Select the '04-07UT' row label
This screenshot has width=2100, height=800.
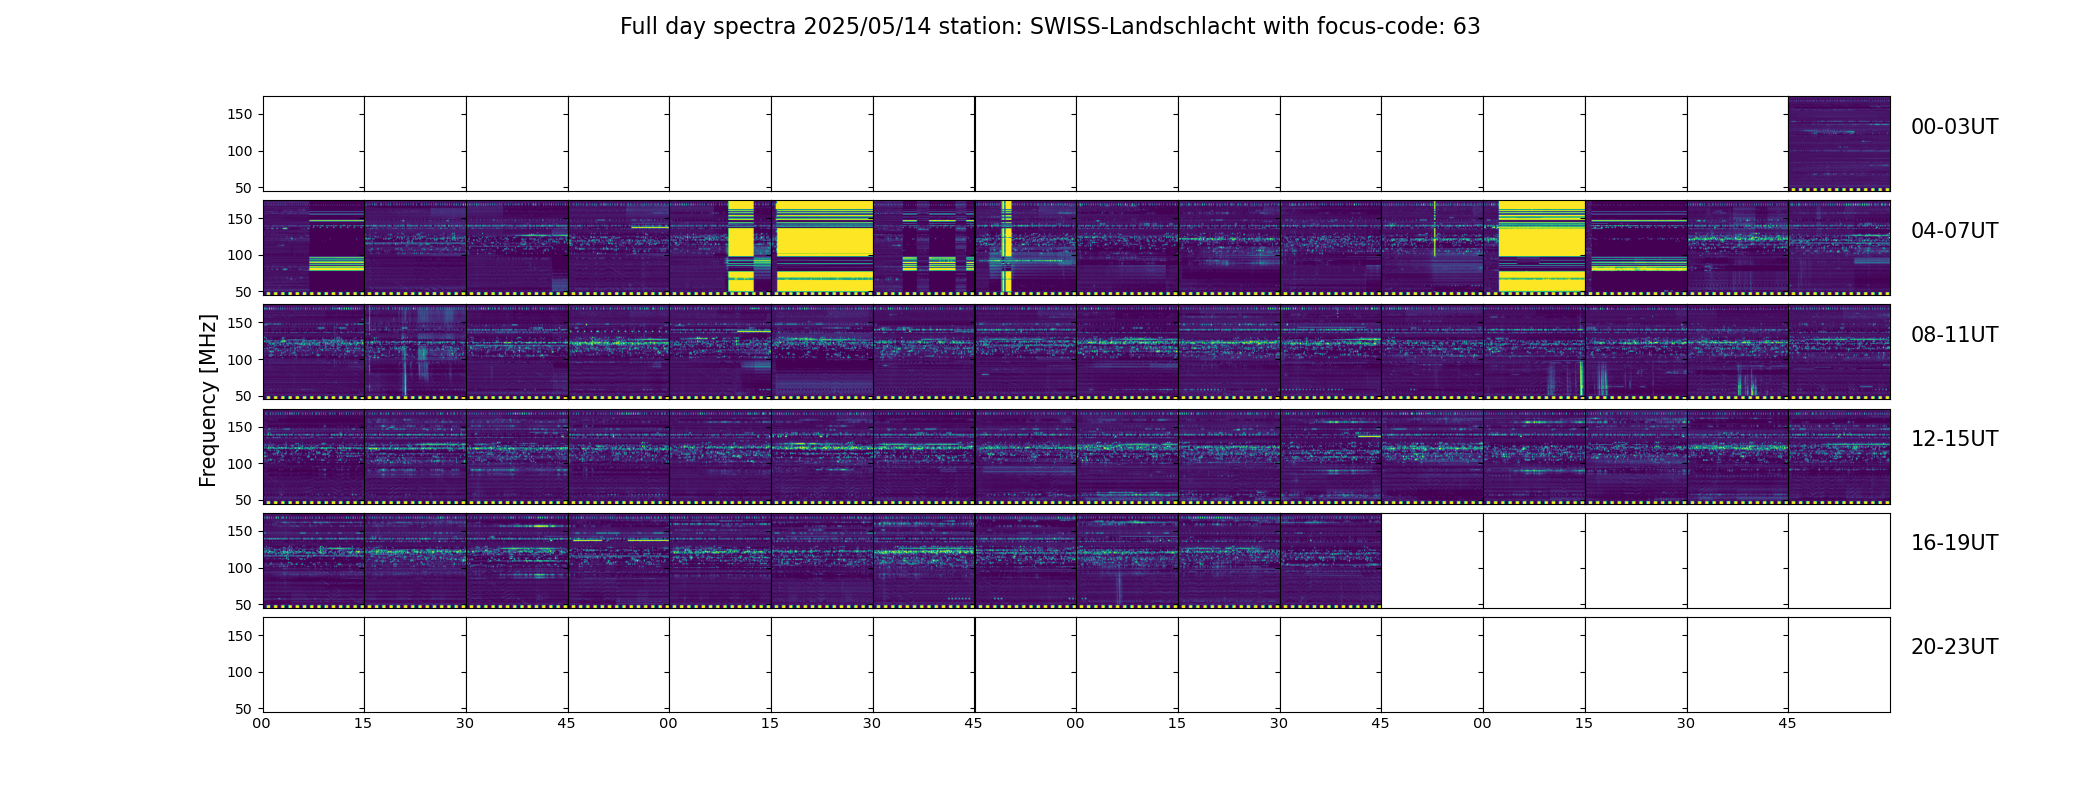coord(1954,231)
